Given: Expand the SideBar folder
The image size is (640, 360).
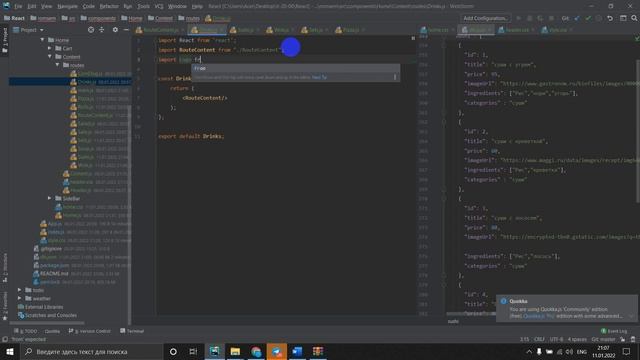Looking at the screenshot, I should pyautogui.click(x=50, y=198).
